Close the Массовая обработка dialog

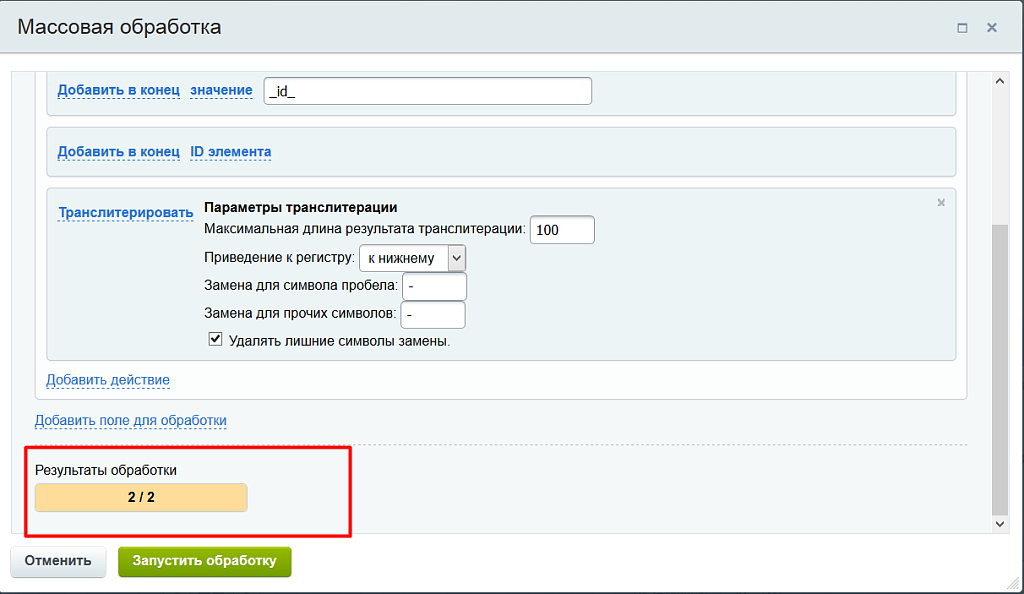(x=992, y=28)
